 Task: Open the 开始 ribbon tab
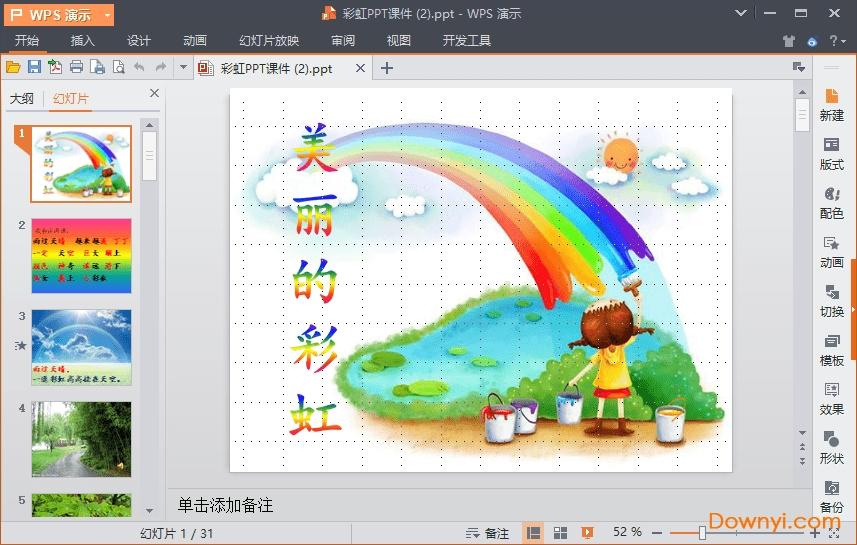(26, 40)
